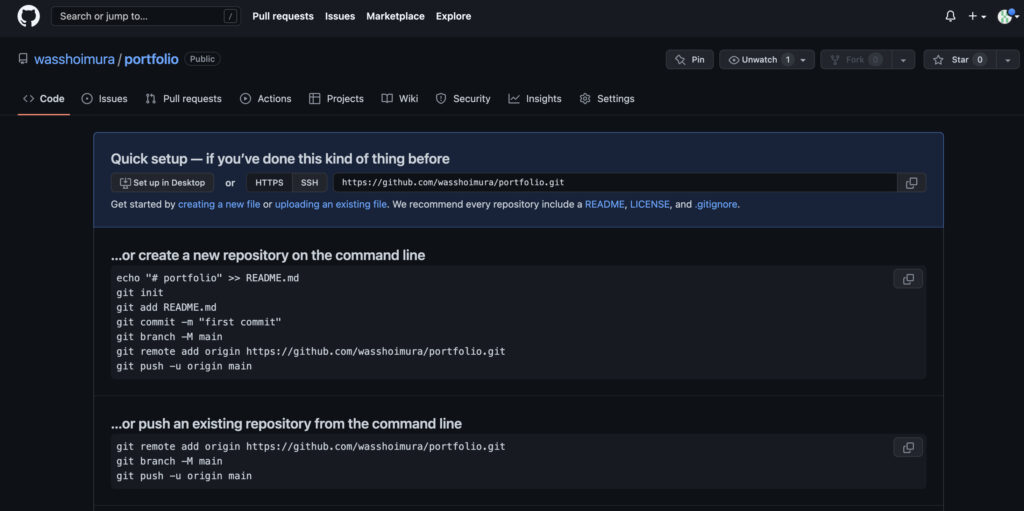Go to the Actions tab
The image size is (1024, 511).
[266, 99]
